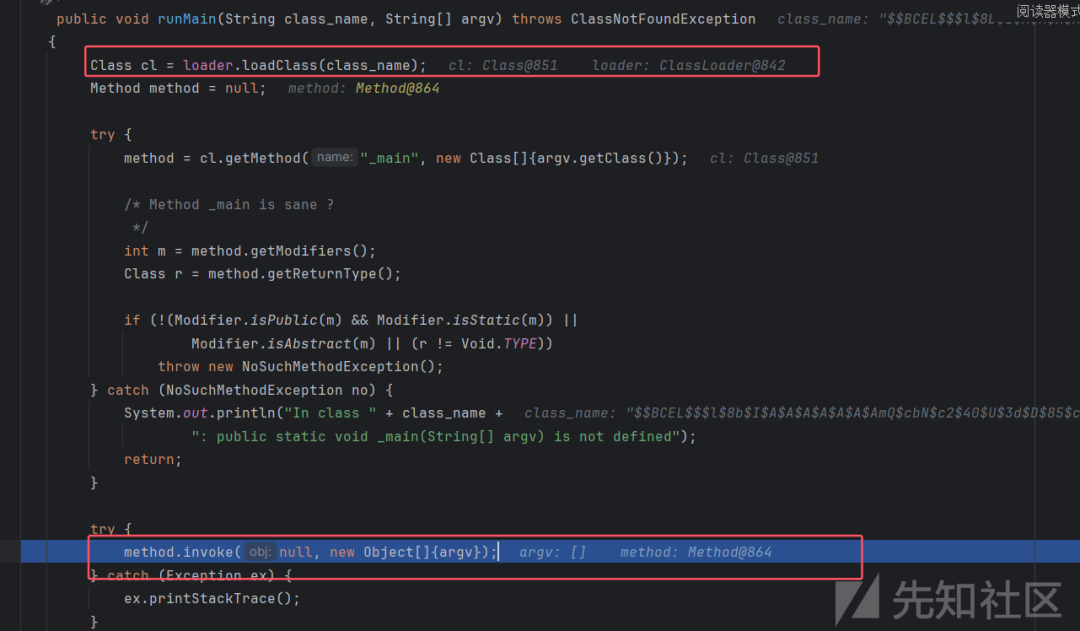The image size is (1080, 631).
Task: Click the "_main" string literal
Action: point(391,158)
